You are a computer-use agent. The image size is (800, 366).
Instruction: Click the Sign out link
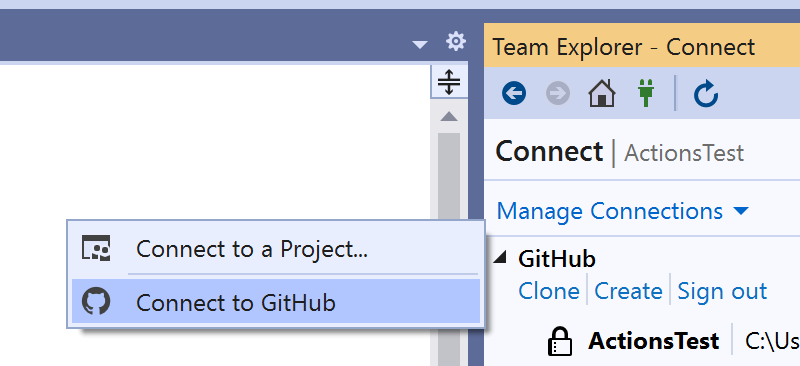tap(722, 291)
